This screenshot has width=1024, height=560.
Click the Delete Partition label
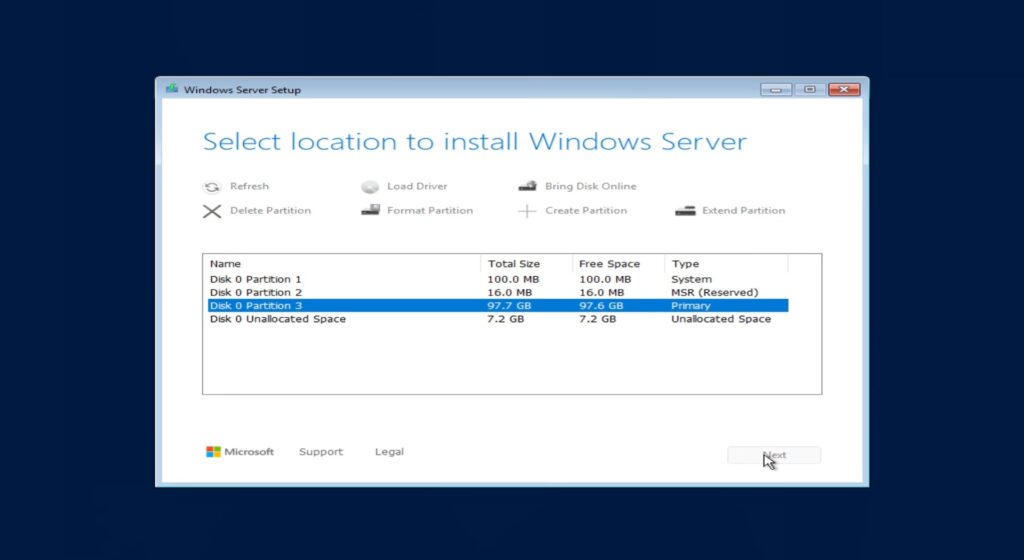tap(270, 210)
